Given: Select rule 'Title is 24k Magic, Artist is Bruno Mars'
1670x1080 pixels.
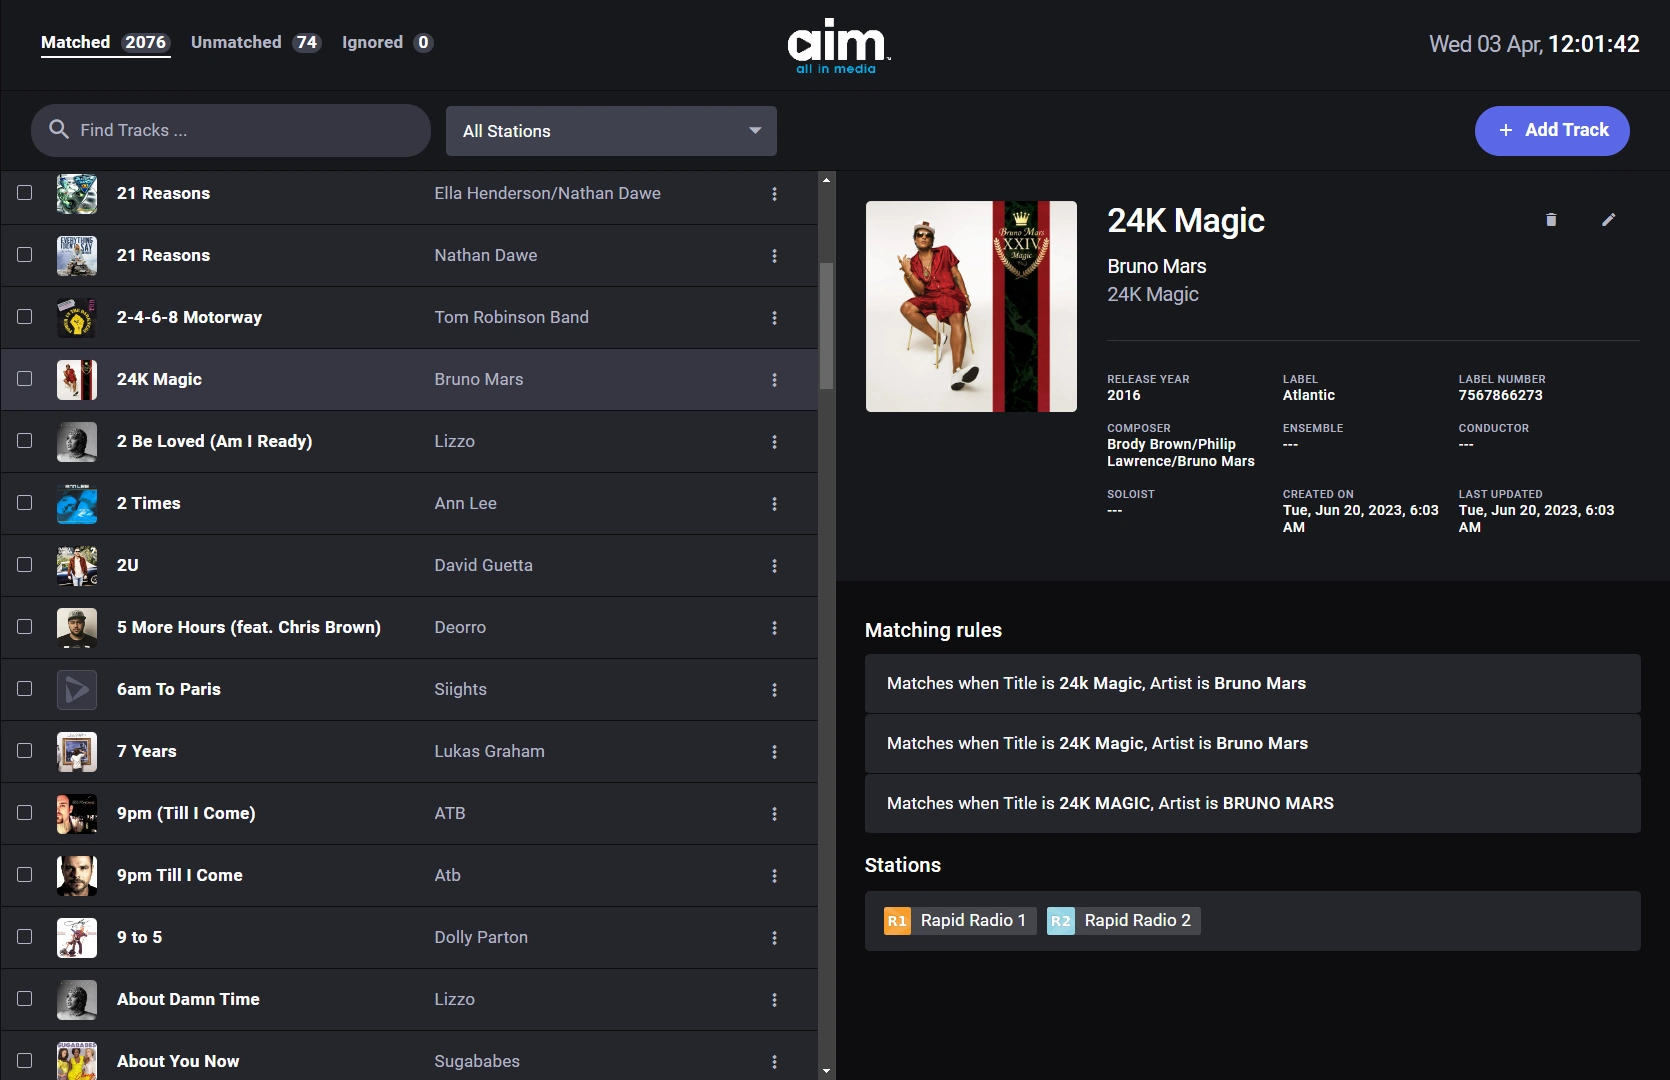Looking at the screenshot, I should click(1252, 684).
